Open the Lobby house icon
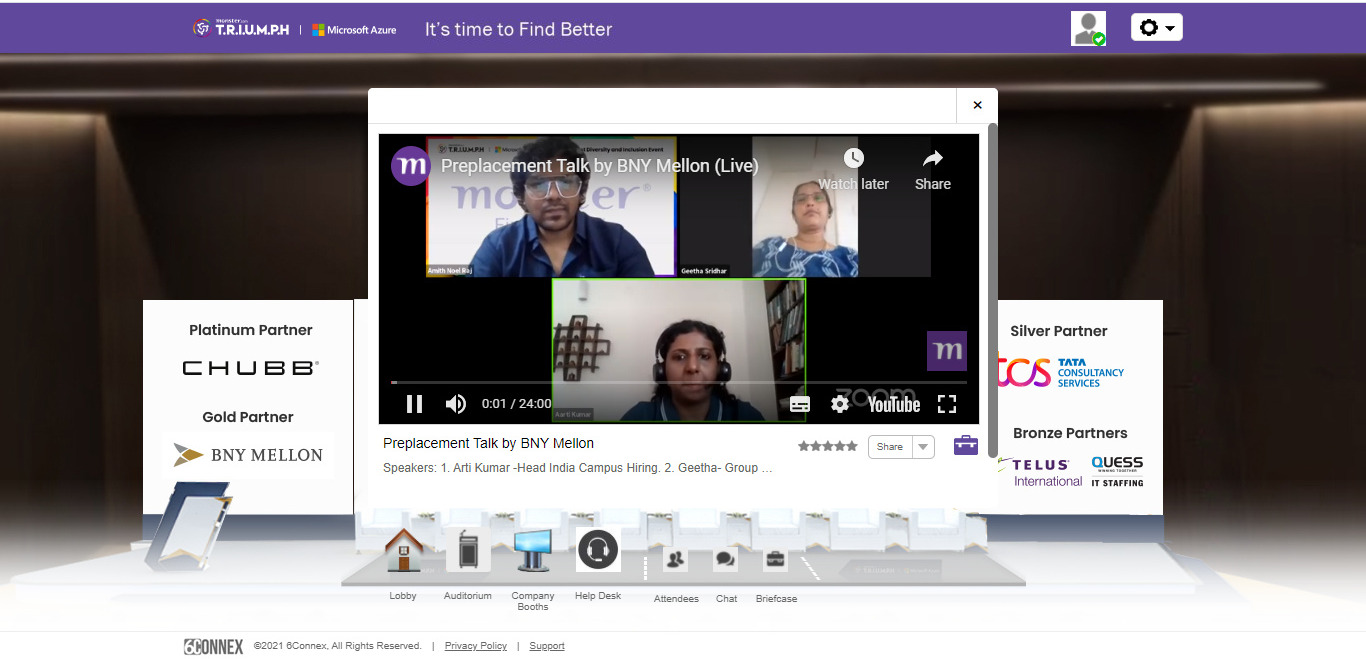1366x659 pixels. (x=403, y=549)
